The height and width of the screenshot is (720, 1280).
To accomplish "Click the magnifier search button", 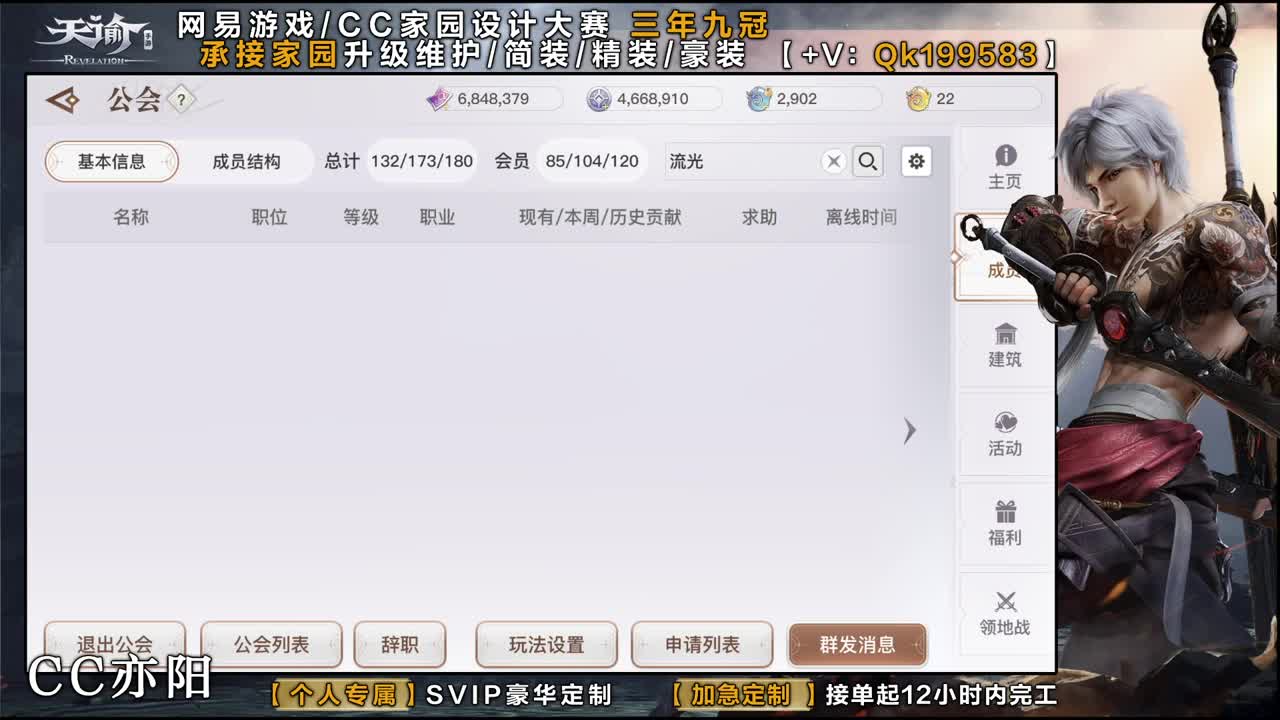I will (x=868, y=162).
